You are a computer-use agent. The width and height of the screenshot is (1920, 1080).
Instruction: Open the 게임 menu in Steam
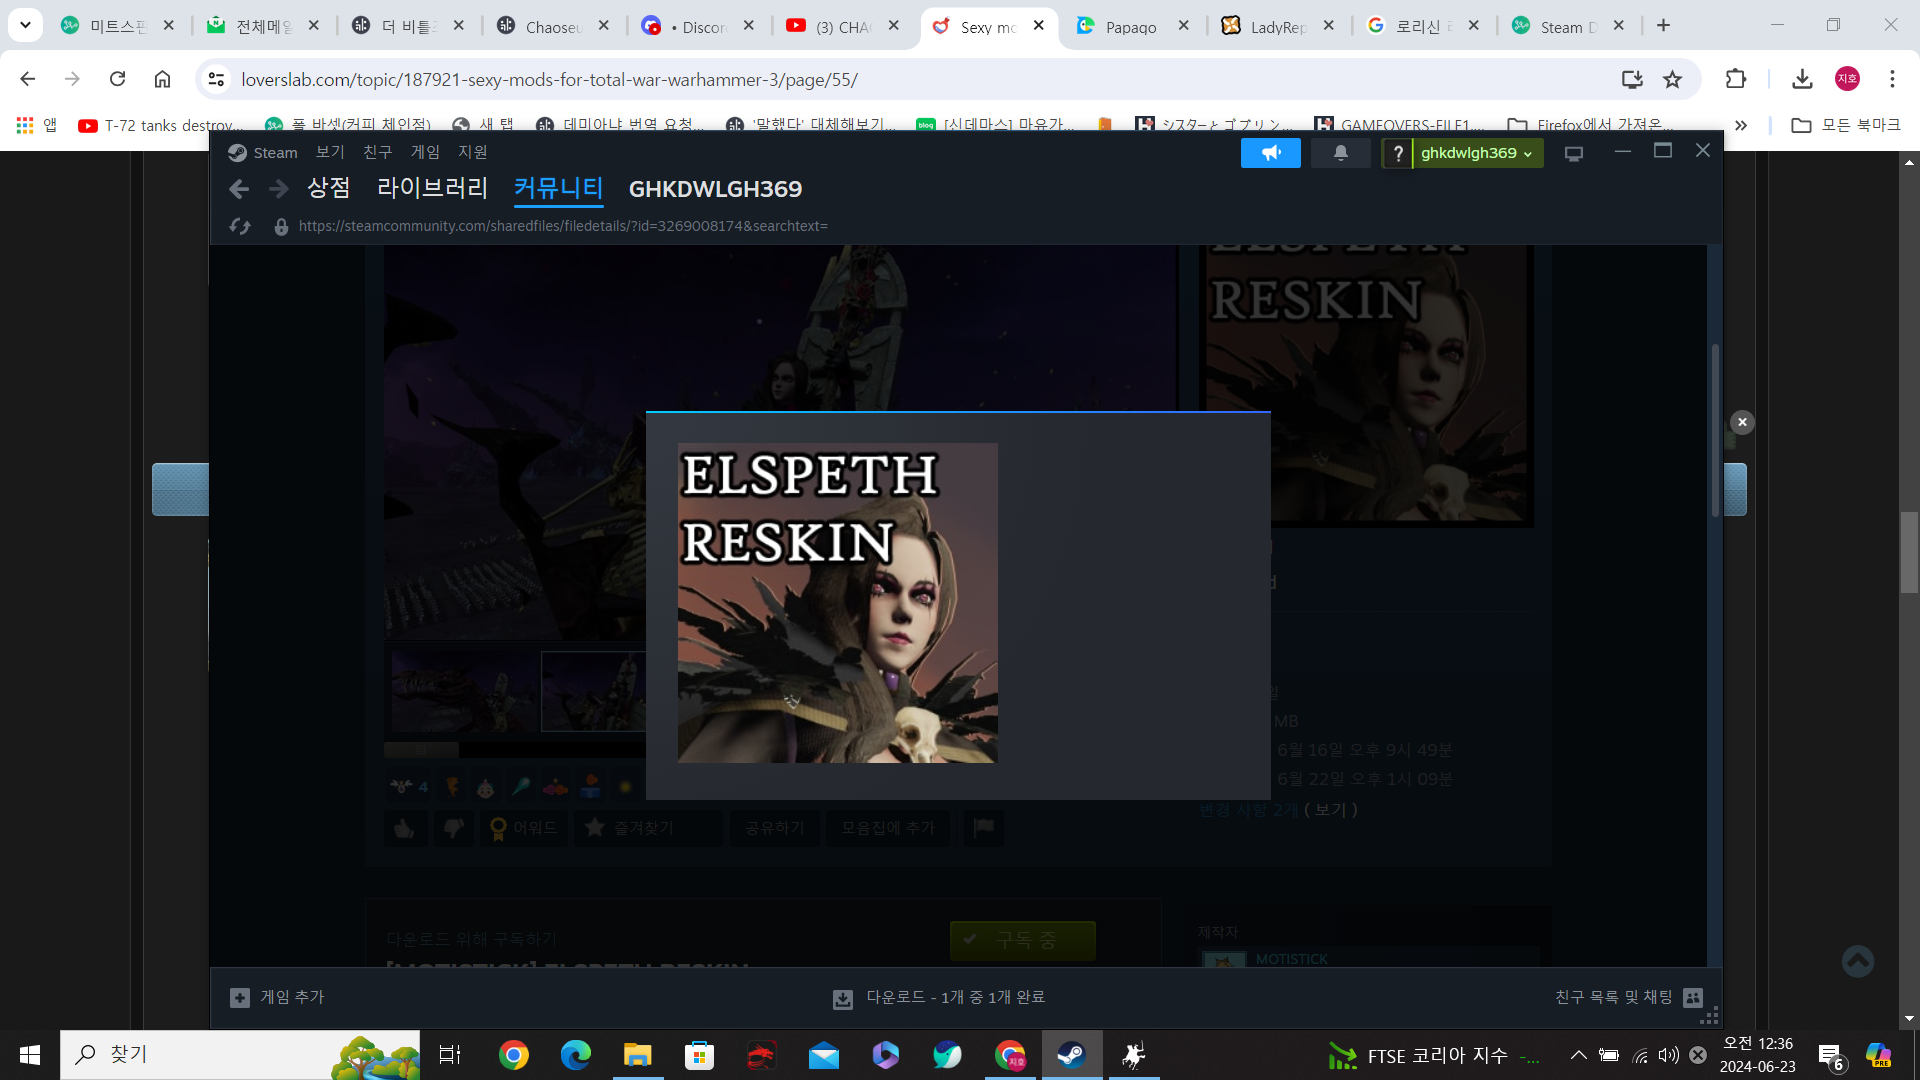pos(425,152)
